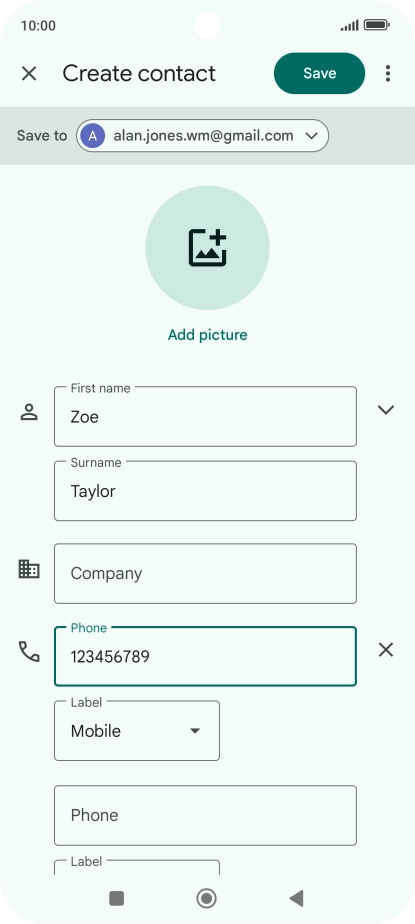Open the Save to account dropdown
The width and height of the screenshot is (415, 924).
tap(202, 136)
